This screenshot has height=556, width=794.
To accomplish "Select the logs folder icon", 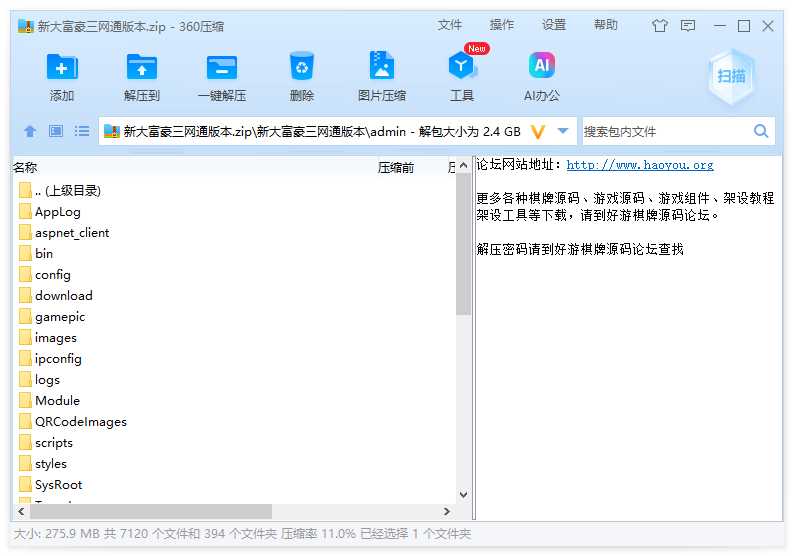I will tap(25, 379).
